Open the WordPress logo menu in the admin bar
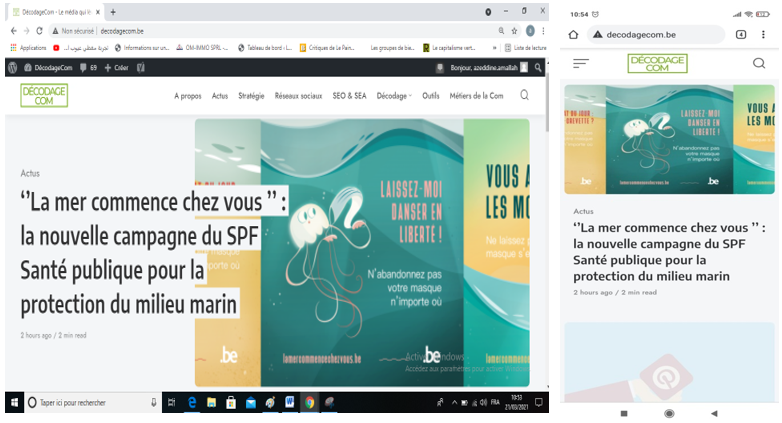This screenshot has height=423, width=782. [x=12, y=67]
